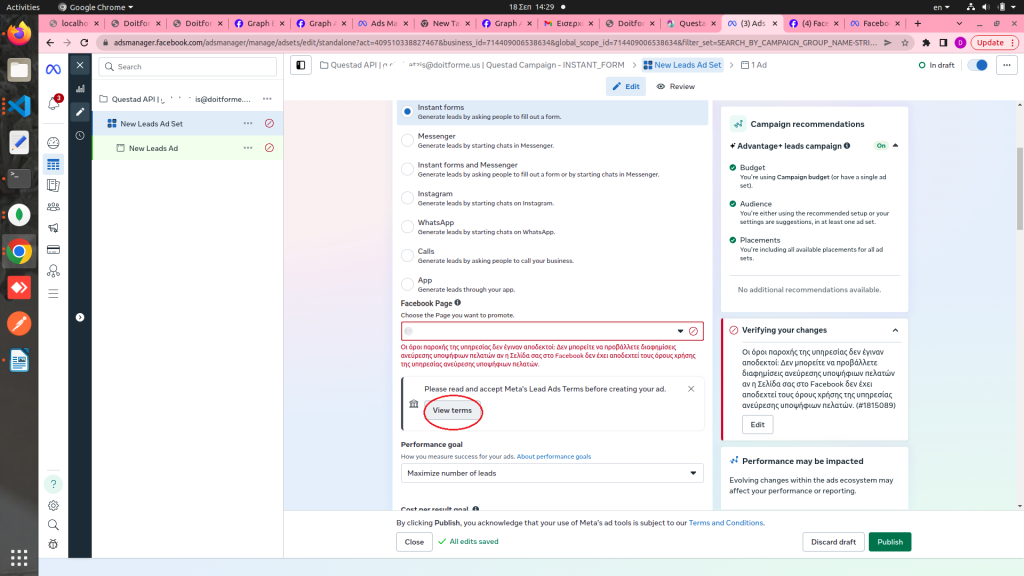The height and width of the screenshot is (576, 1024).
Task: Select the Messenger lead method radio
Action: (407, 140)
